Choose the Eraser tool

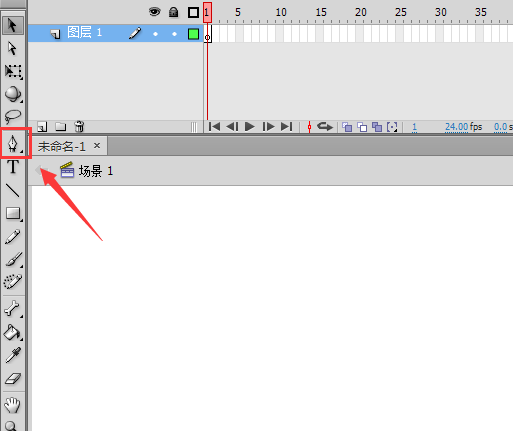coord(13,379)
